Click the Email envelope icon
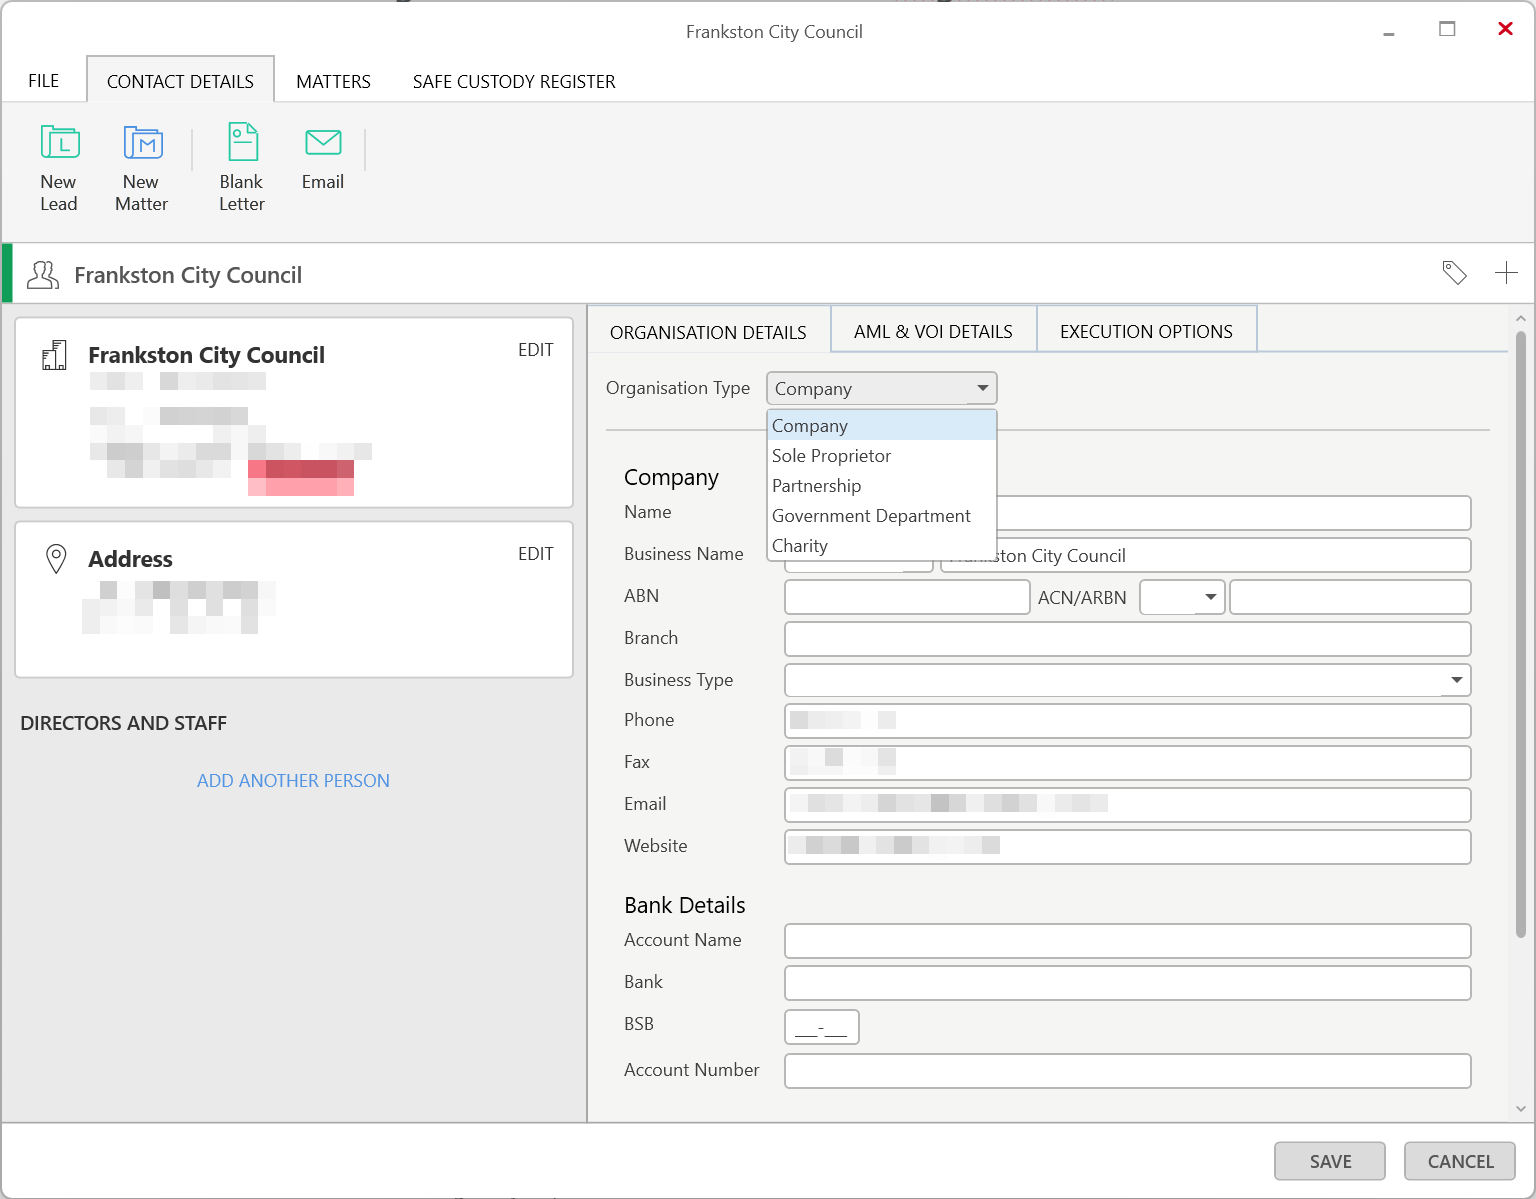The height and width of the screenshot is (1199, 1536). pos(323,143)
